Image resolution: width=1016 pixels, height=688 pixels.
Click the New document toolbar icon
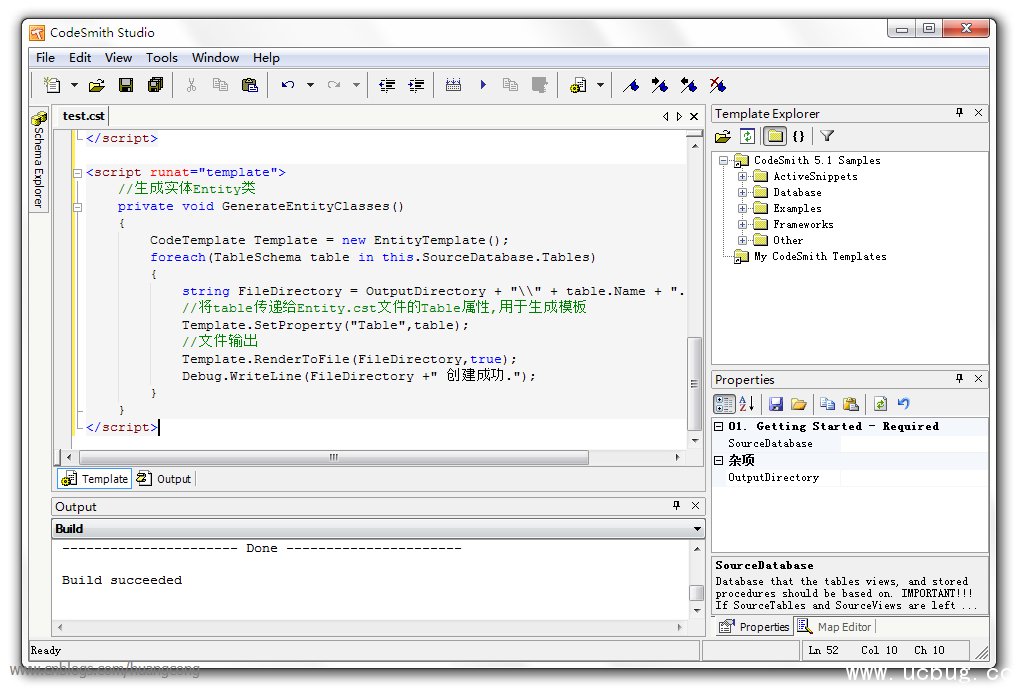(x=52, y=85)
